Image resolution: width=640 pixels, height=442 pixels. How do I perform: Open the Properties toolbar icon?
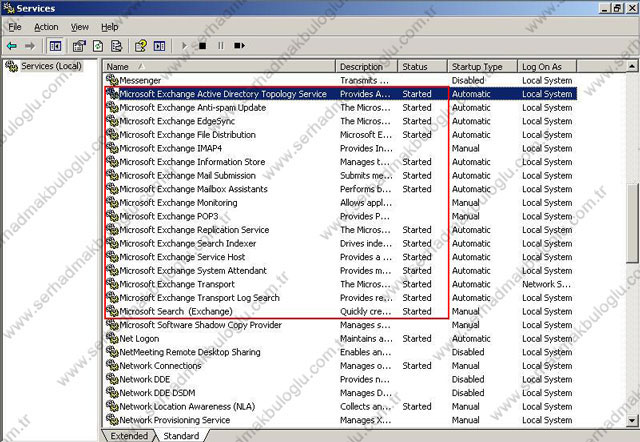[x=79, y=46]
